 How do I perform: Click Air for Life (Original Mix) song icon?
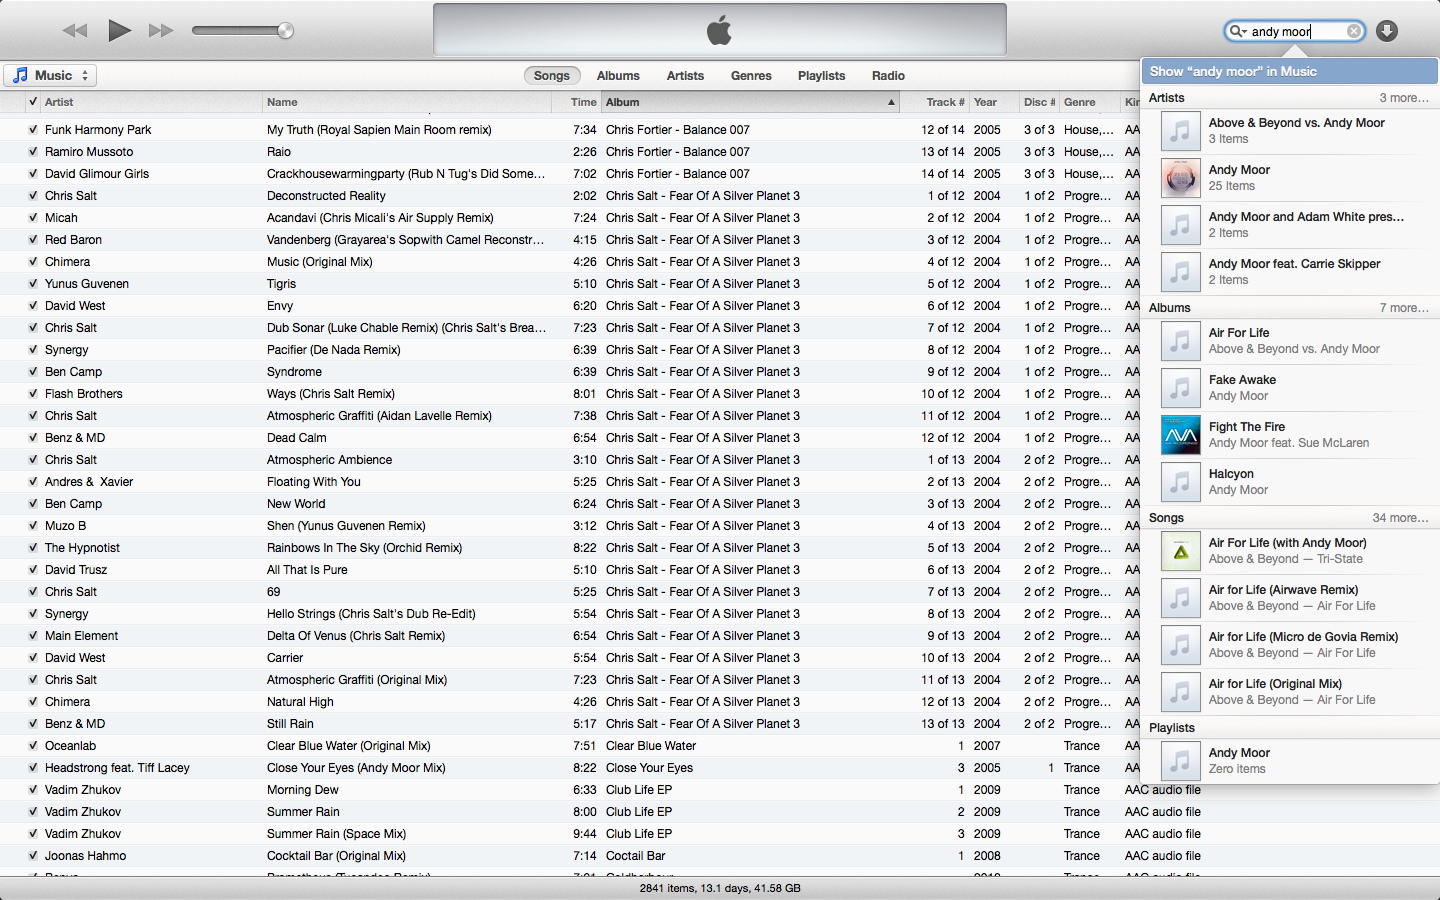pos(1181,692)
